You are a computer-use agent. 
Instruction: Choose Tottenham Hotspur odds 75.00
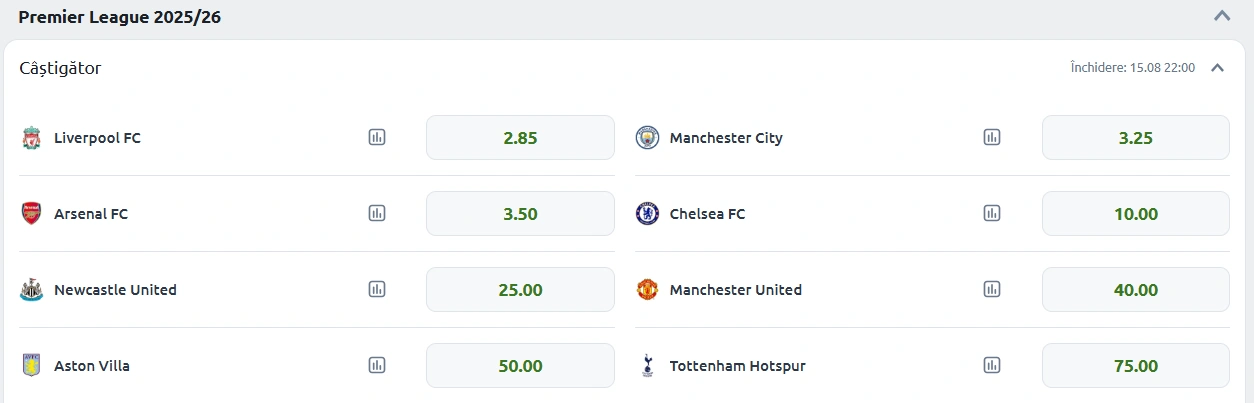pyautogui.click(x=1136, y=366)
